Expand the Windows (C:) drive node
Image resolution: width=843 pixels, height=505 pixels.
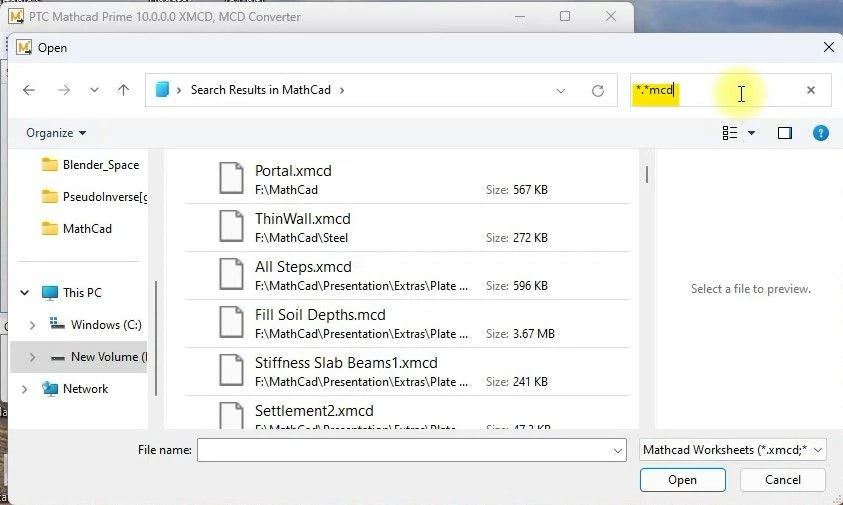click(x=32, y=325)
